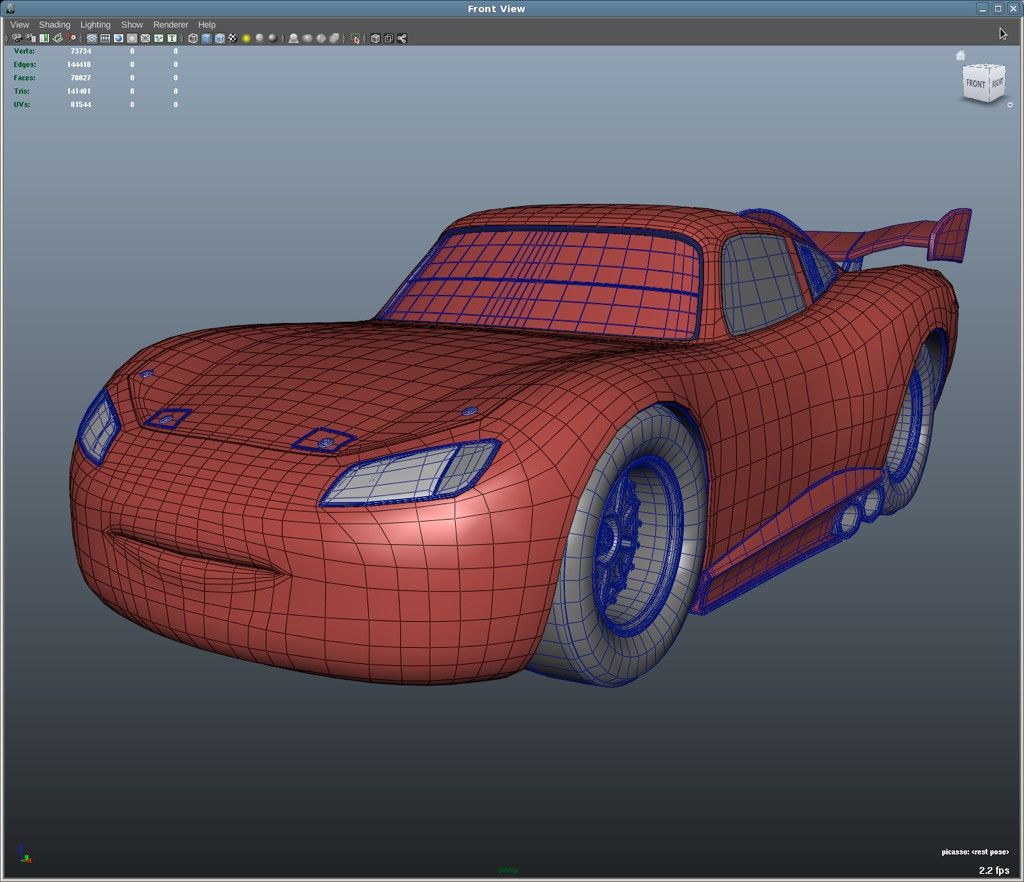Open the Renderer menu
This screenshot has width=1024, height=882.
(170, 25)
